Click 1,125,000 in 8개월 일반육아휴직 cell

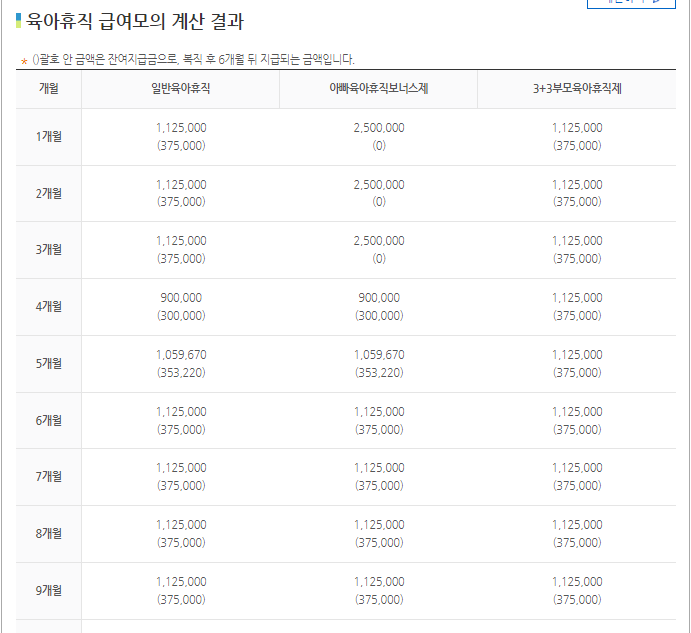[181, 525]
